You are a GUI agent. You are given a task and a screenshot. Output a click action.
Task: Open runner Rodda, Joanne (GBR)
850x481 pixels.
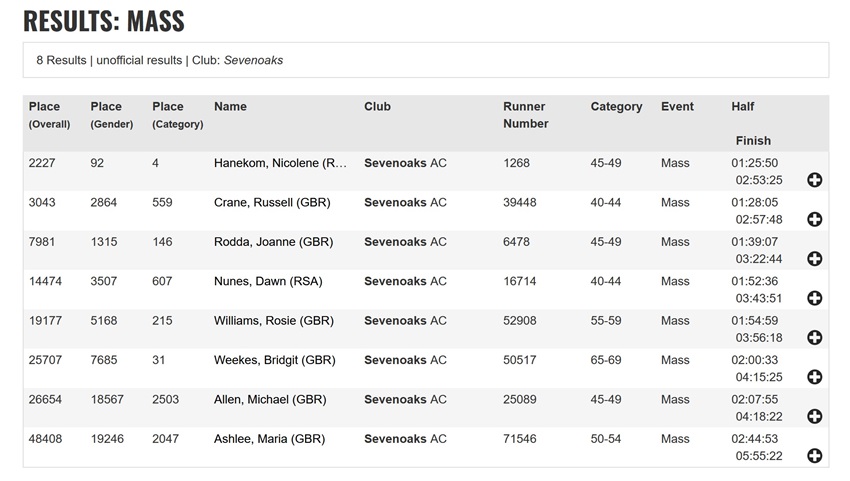coord(273,242)
